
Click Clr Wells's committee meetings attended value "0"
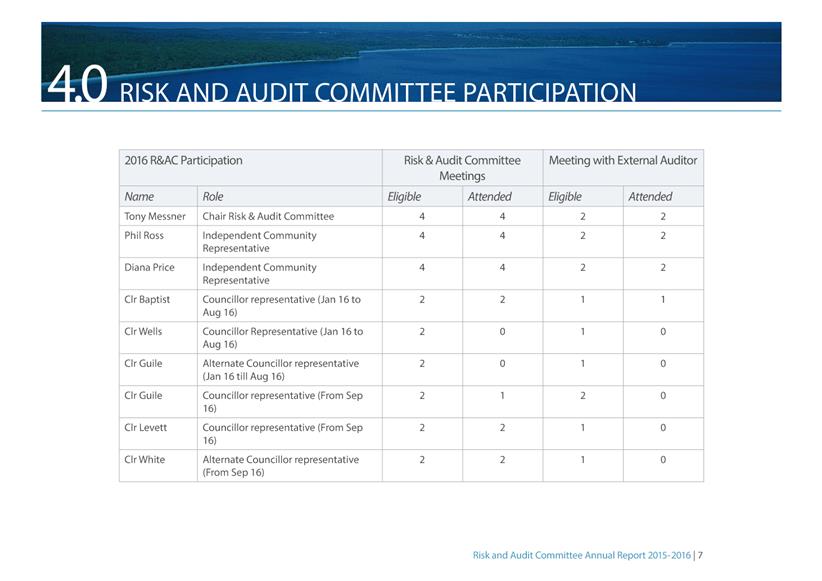(x=502, y=331)
